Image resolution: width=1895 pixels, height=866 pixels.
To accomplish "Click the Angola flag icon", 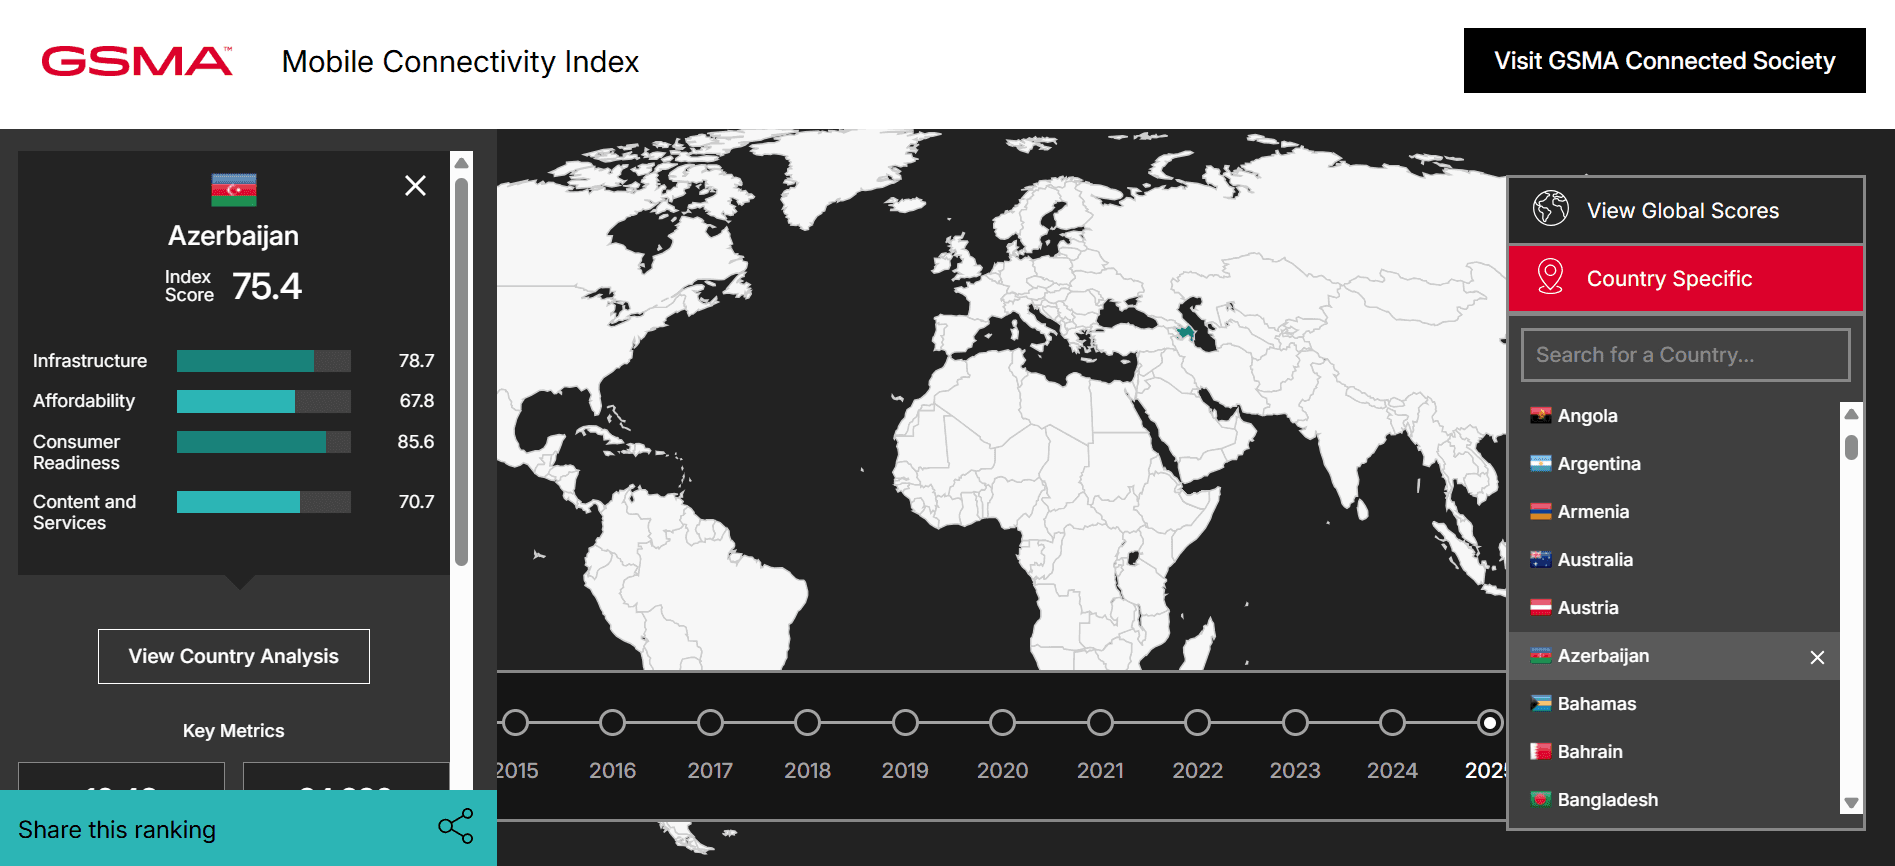I will [1541, 415].
